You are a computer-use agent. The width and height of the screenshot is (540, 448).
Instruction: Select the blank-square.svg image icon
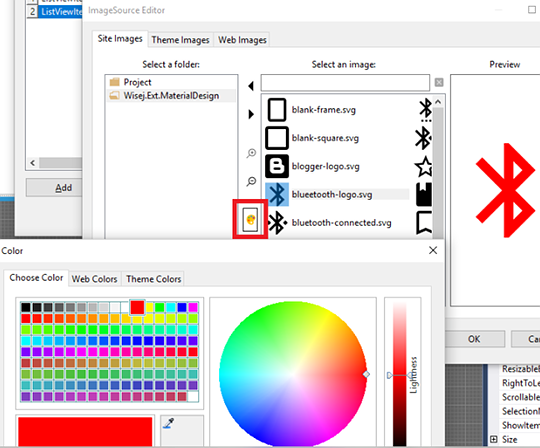[277, 138]
